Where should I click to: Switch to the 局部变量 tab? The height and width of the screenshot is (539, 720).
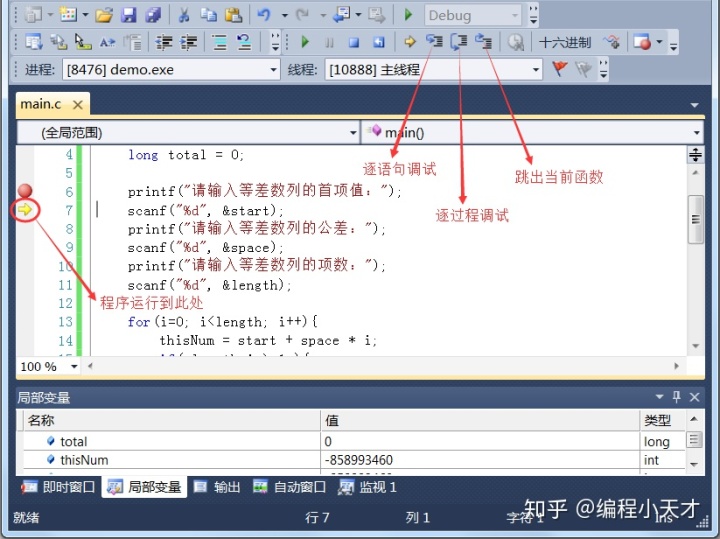[144, 487]
